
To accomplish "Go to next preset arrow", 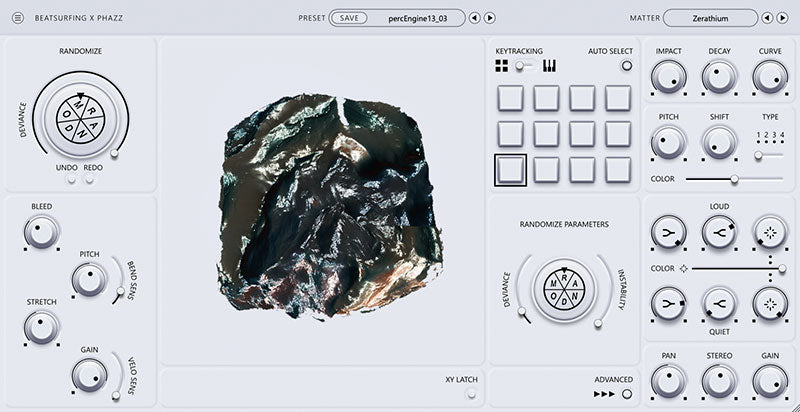I will (x=490, y=18).
